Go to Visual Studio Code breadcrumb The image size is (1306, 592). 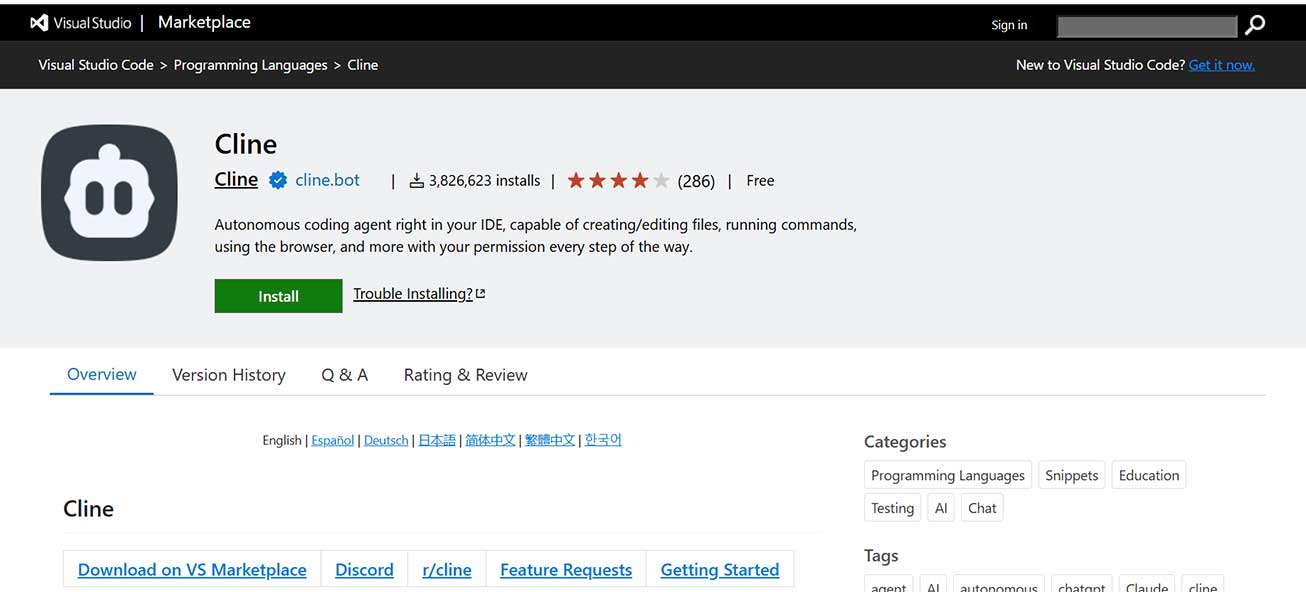(x=96, y=65)
